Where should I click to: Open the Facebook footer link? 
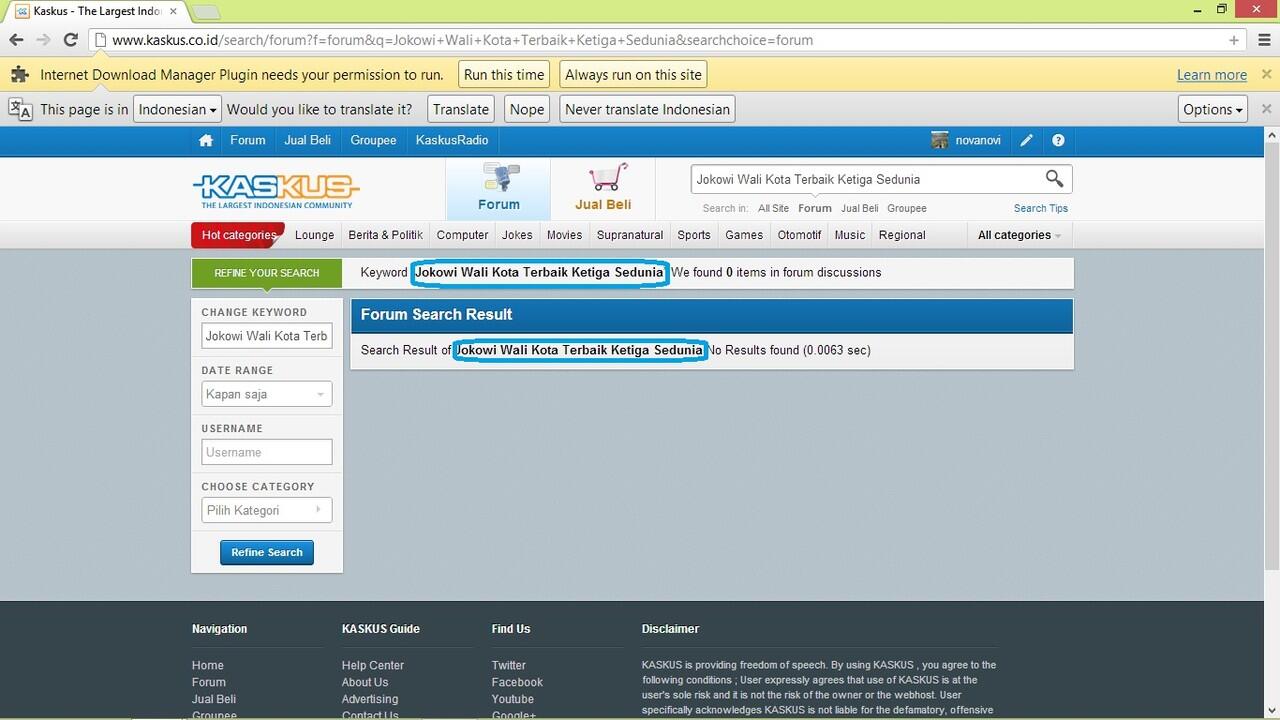(x=517, y=682)
